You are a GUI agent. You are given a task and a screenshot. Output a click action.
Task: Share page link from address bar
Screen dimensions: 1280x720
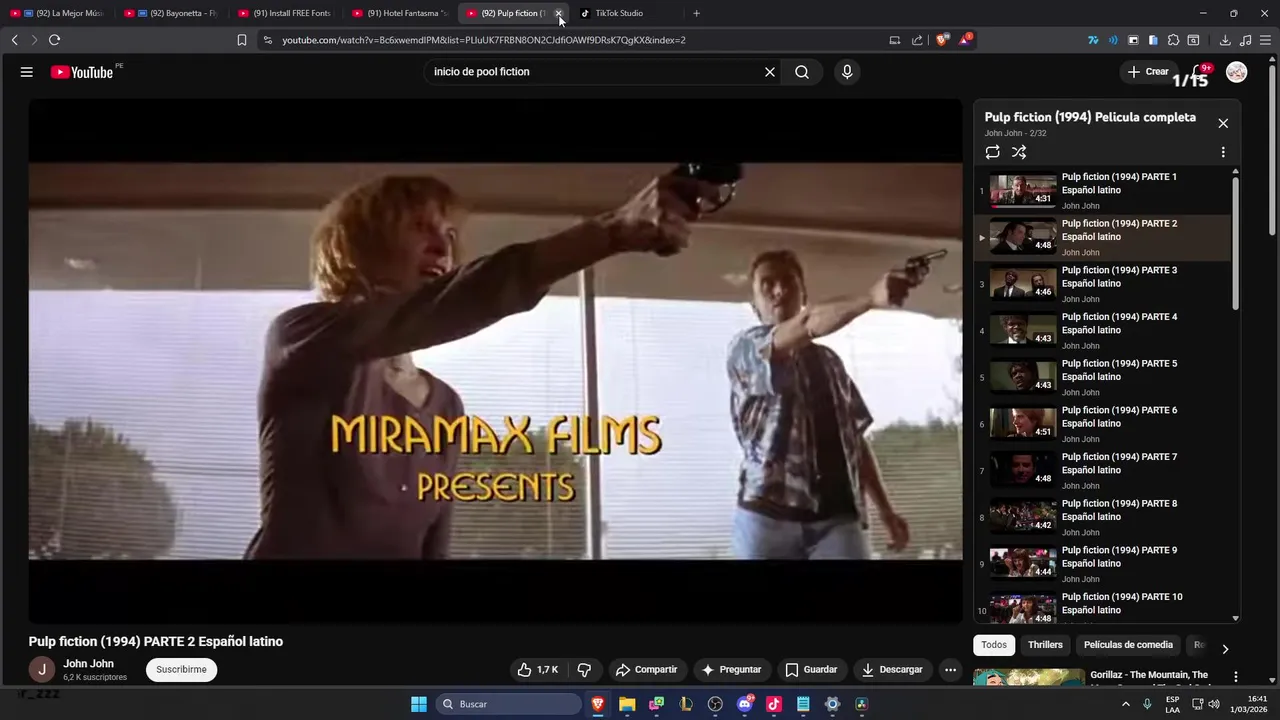pos(917,40)
